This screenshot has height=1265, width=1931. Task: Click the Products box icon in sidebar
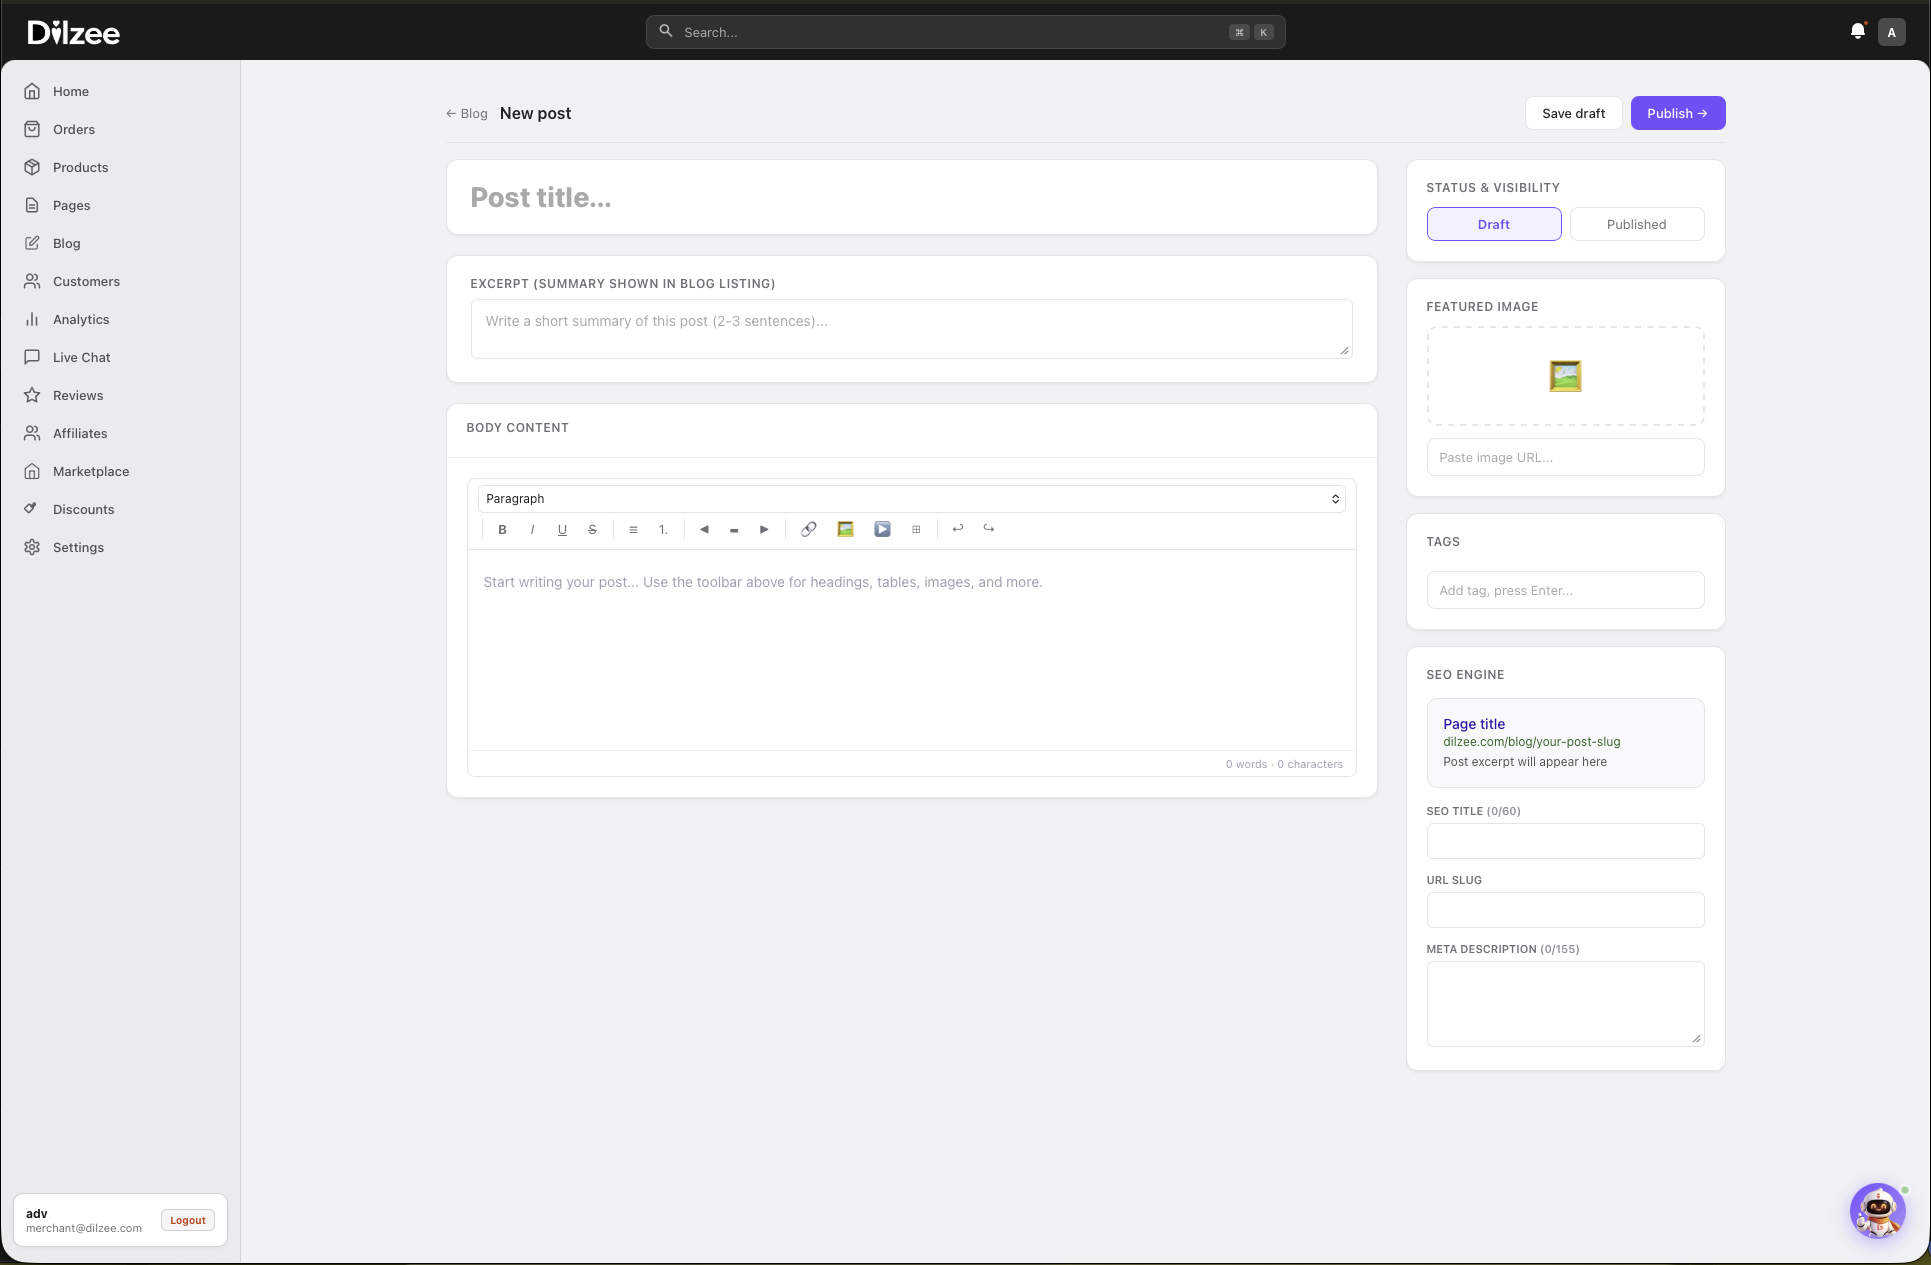tap(32, 167)
